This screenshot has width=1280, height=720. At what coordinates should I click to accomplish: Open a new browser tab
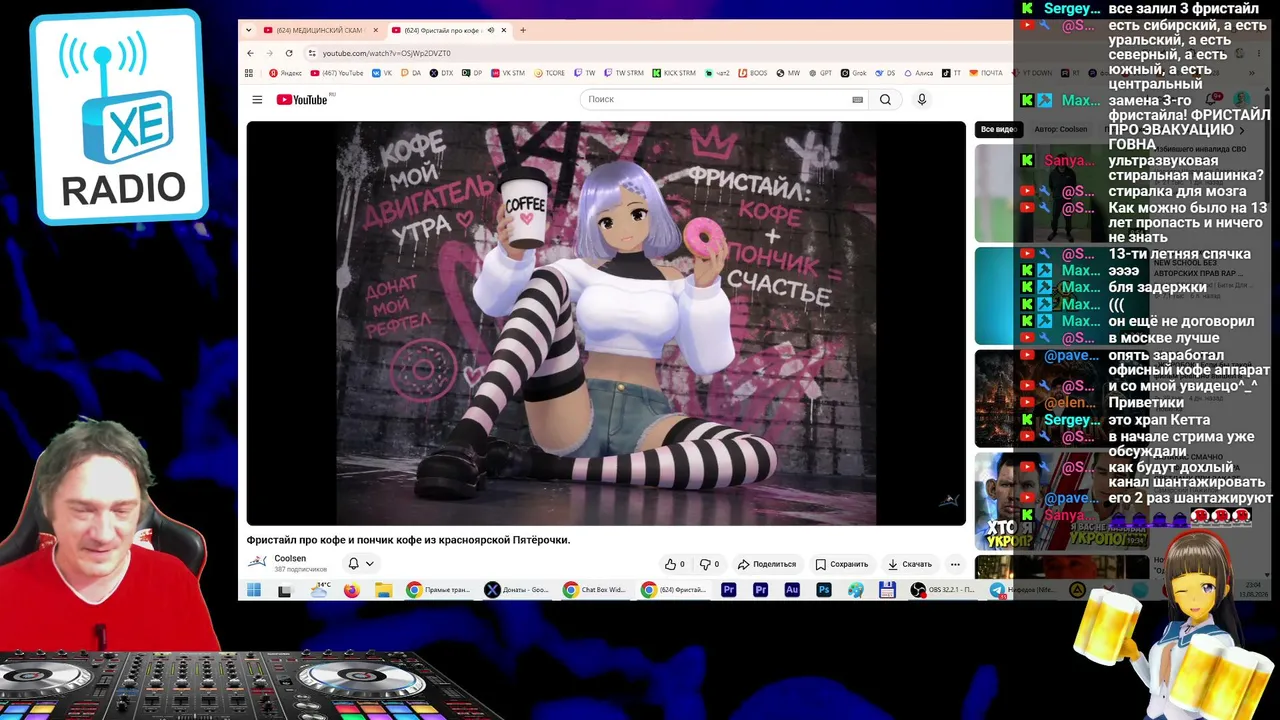[523, 30]
